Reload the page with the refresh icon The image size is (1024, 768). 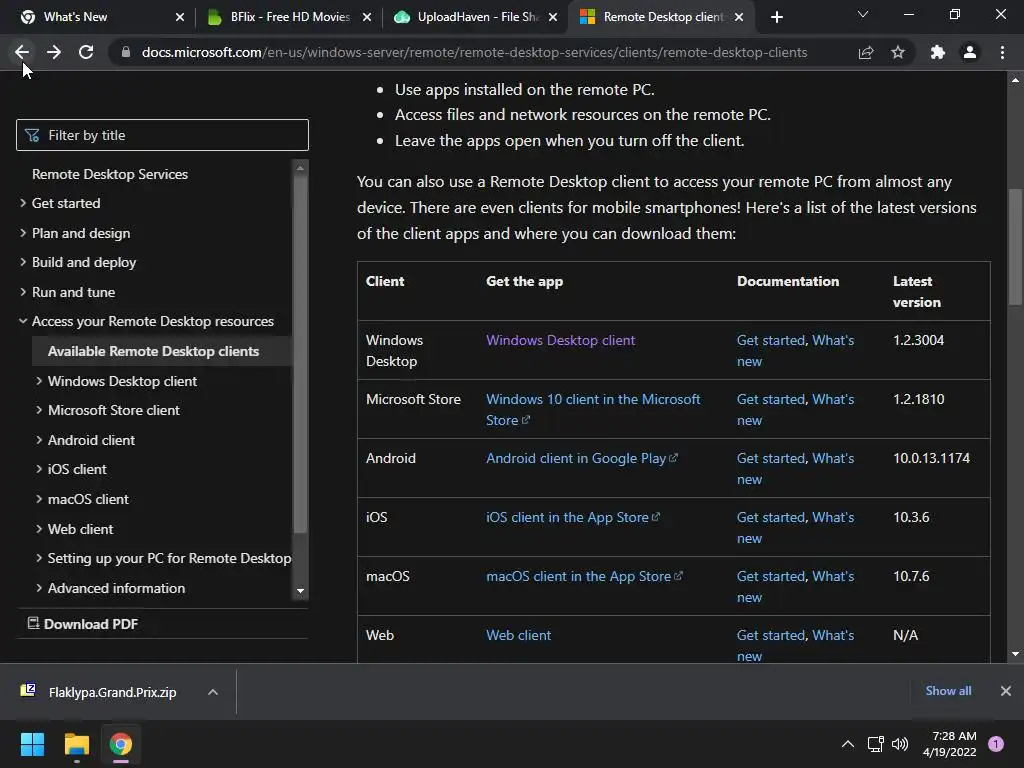click(x=86, y=52)
